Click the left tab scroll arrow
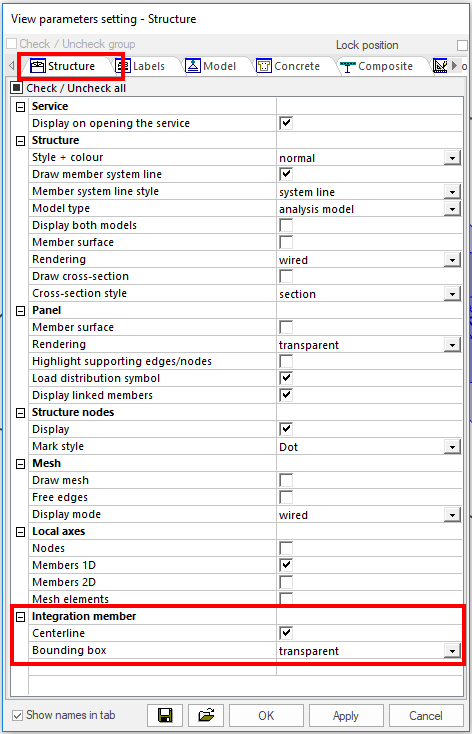The height and width of the screenshot is (734, 472). pyautogui.click(x=12, y=66)
